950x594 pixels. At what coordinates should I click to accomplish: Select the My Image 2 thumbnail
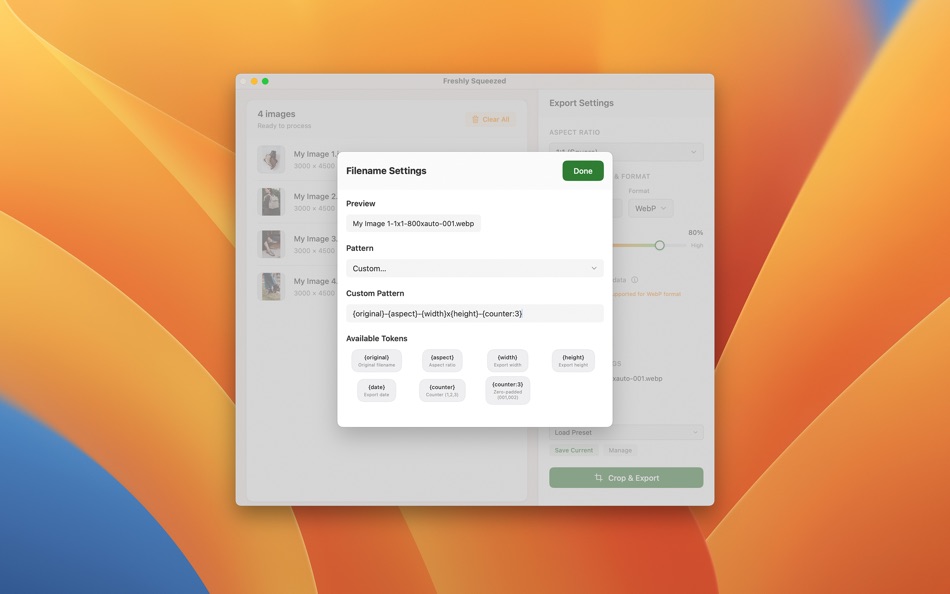point(271,201)
